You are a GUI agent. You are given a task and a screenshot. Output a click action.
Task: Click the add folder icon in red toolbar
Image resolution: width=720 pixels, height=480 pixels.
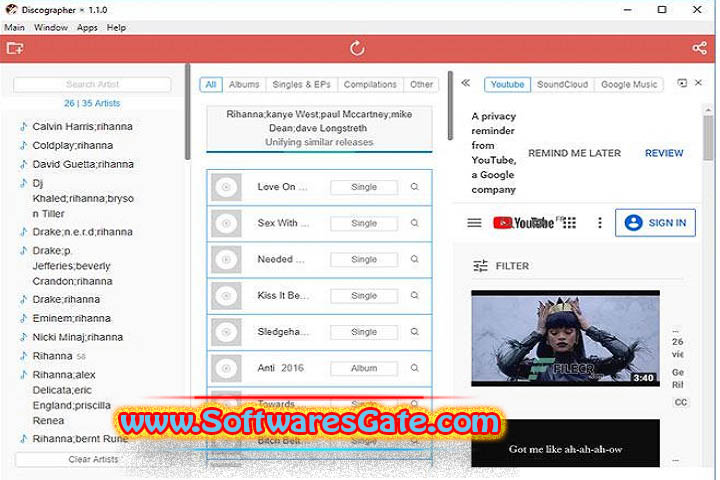15,48
